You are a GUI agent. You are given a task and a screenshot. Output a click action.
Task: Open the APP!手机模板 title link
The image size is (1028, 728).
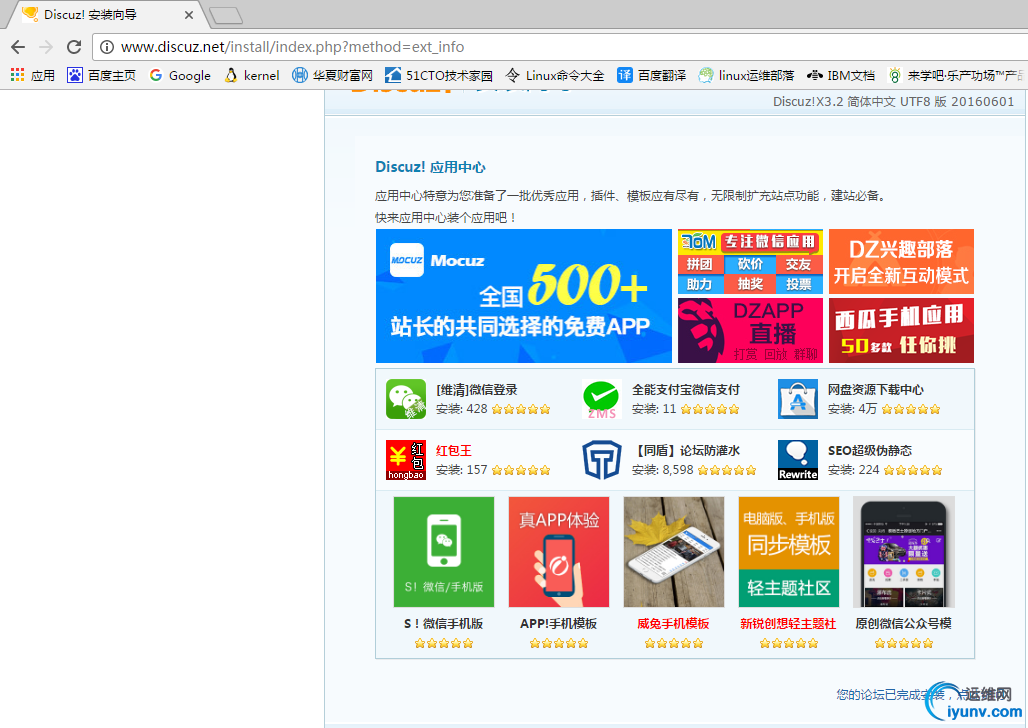coord(559,624)
